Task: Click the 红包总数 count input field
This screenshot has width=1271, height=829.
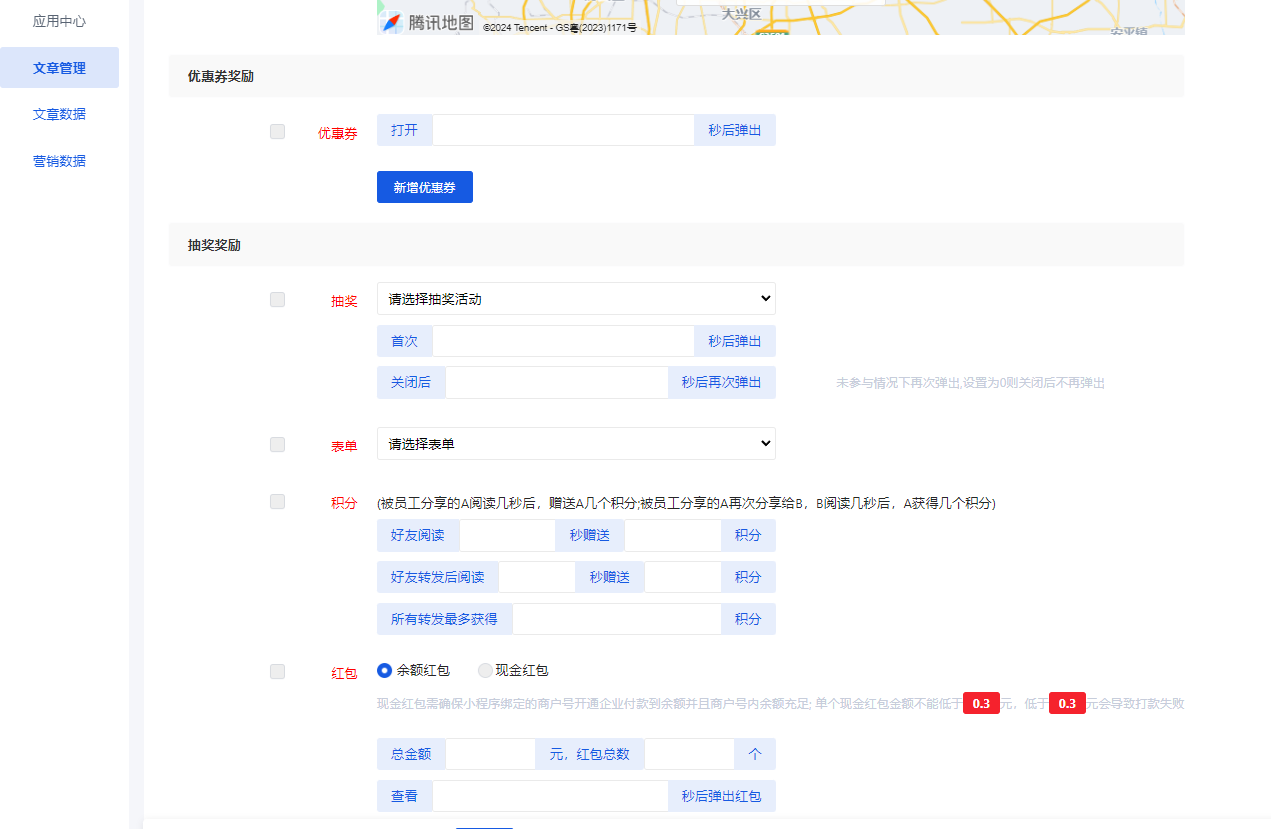Action: pyautogui.click(x=689, y=753)
